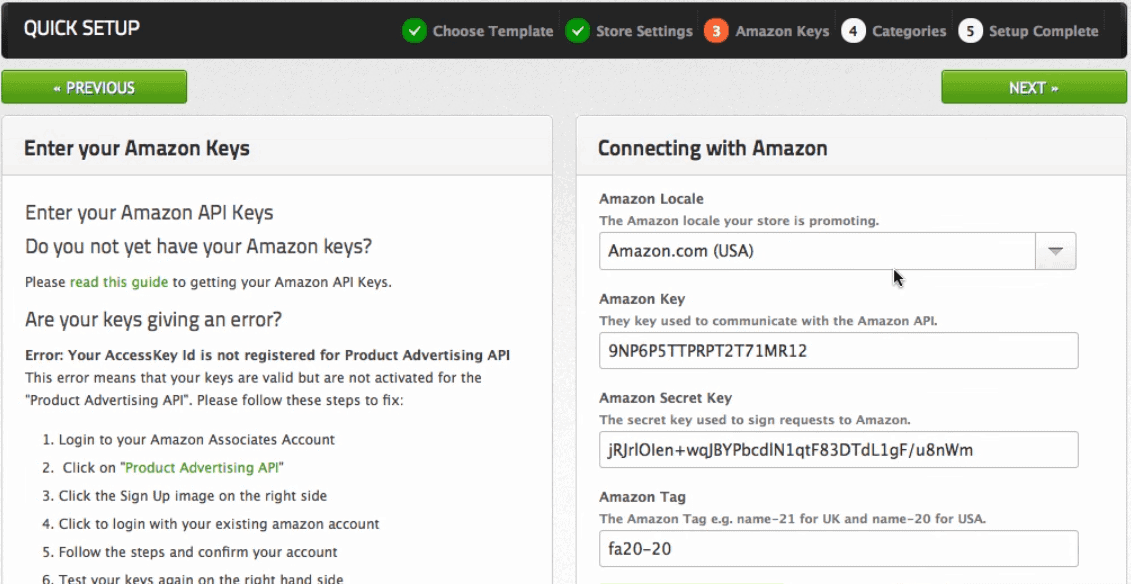Click step "Click to login with your existing amazon account"
The image size is (1131, 584).
[219, 524]
